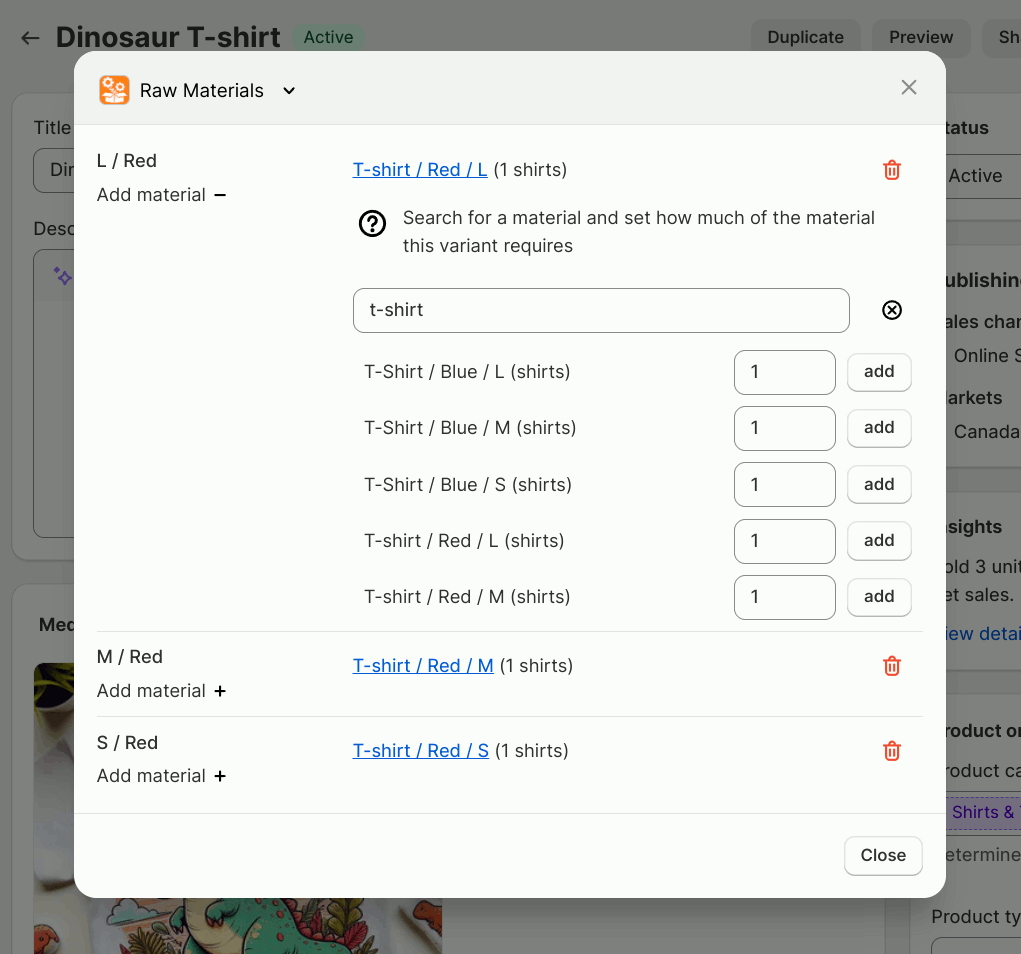Click Preview on the product page
The width and height of the screenshot is (1021, 954).
pyautogui.click(x=921, y=38)
